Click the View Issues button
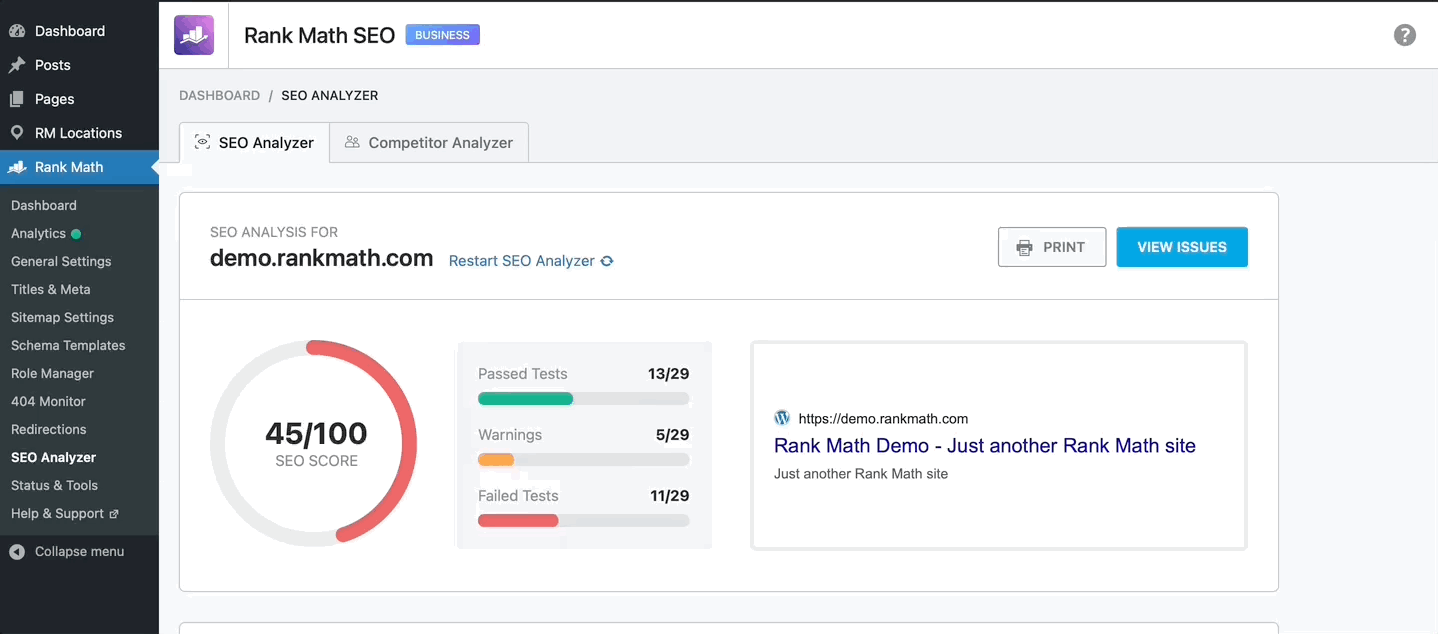This screenshot has width=1438, height=634. [x=1182, y=247]
